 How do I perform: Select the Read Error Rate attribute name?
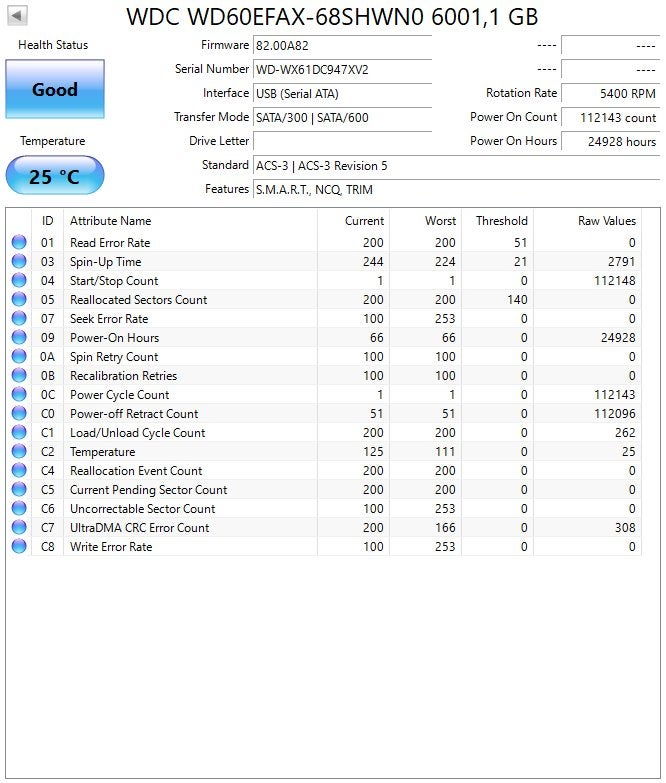tap(110, 243)
